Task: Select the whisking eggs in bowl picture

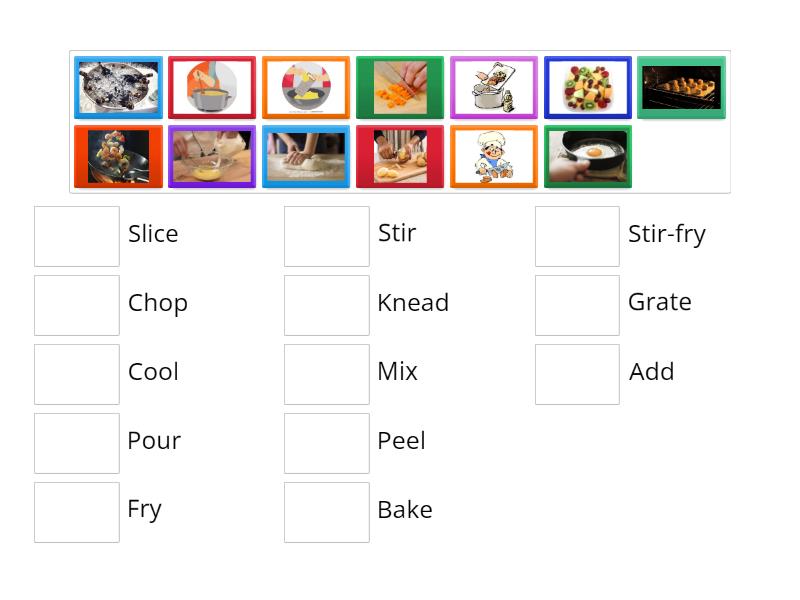Action: (x=212, y=157)
